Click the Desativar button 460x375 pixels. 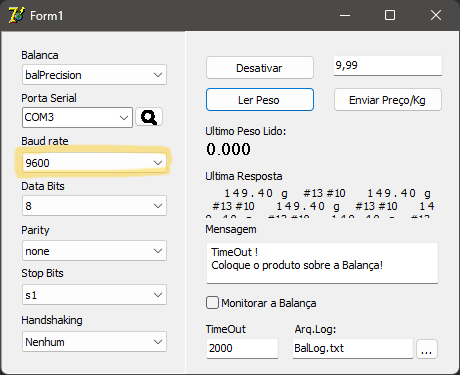click(x=260, y=68)
